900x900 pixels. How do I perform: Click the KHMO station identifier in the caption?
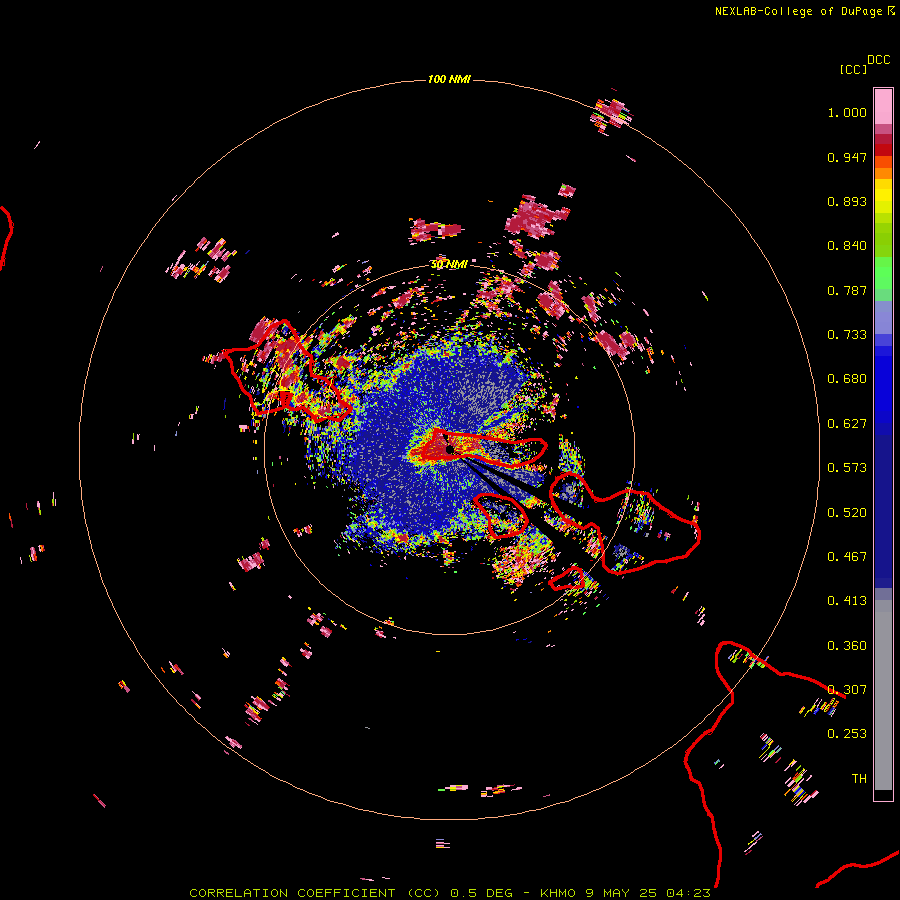coord(558,893)
